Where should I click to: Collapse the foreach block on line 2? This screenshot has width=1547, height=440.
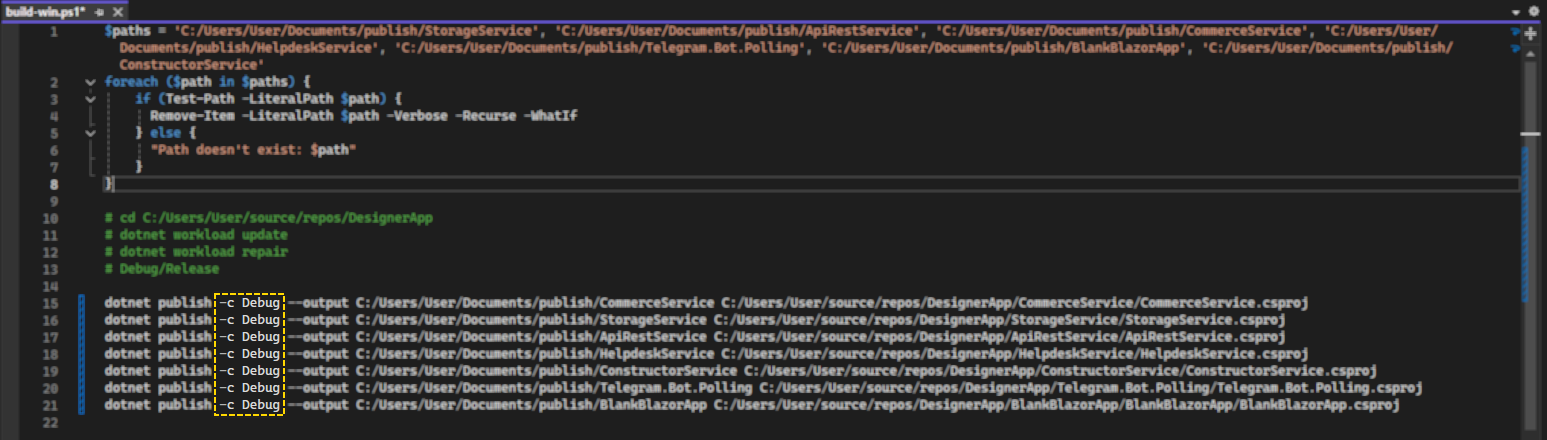pos(91,82)
